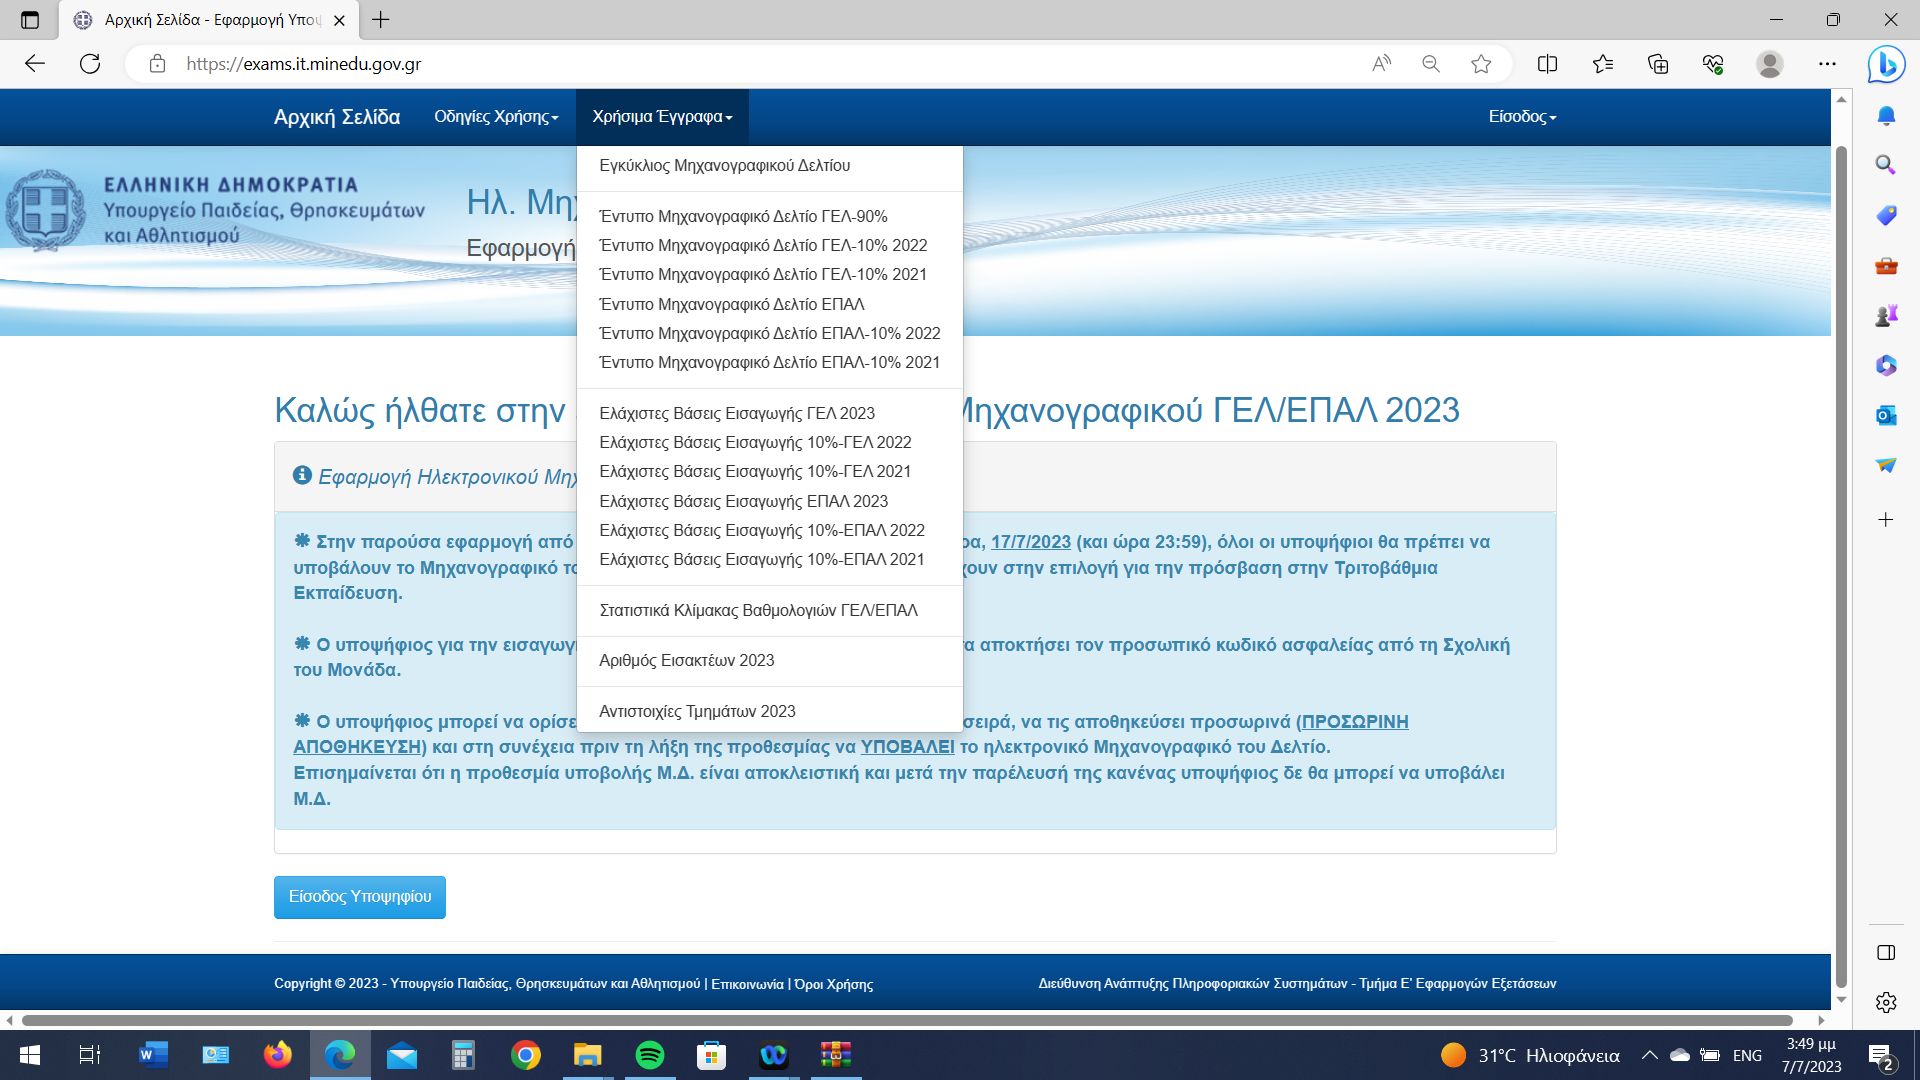Open Edge sidebar settings gear
Viewport: 1920px width, 1080px height.
pyautogui.click(x=1886, y=1002)
